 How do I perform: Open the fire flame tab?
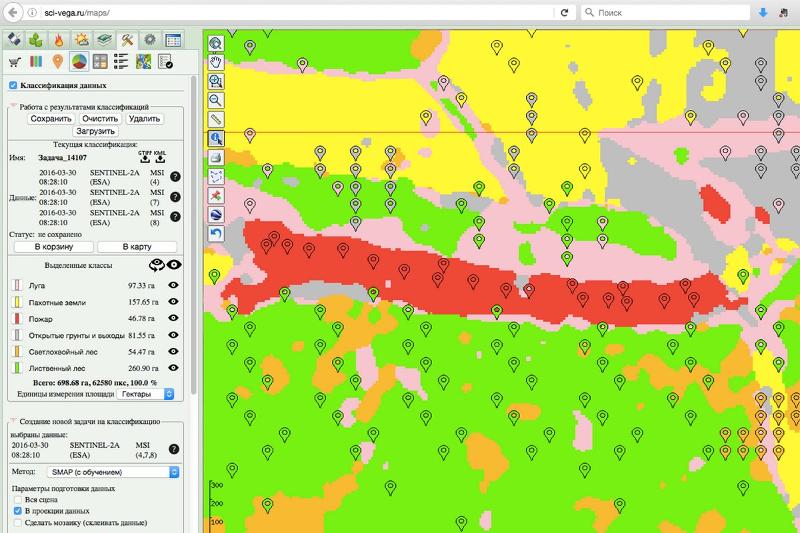coord(59,40)
